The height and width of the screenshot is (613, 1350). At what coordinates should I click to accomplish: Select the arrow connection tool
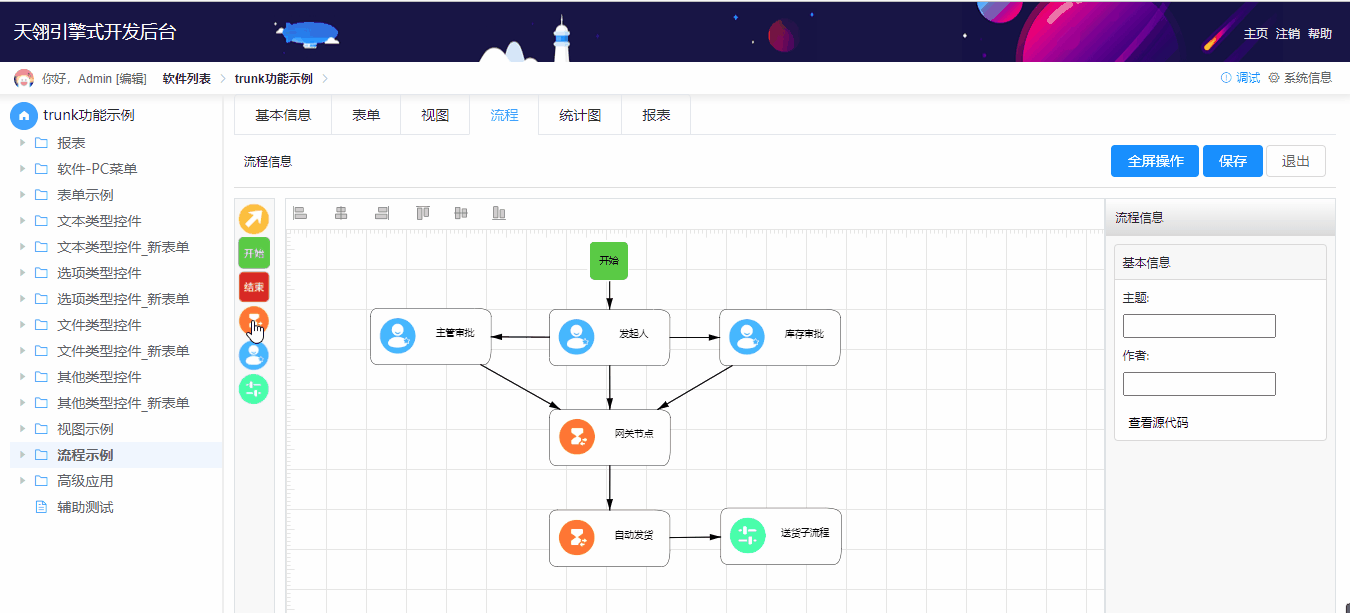253,218
